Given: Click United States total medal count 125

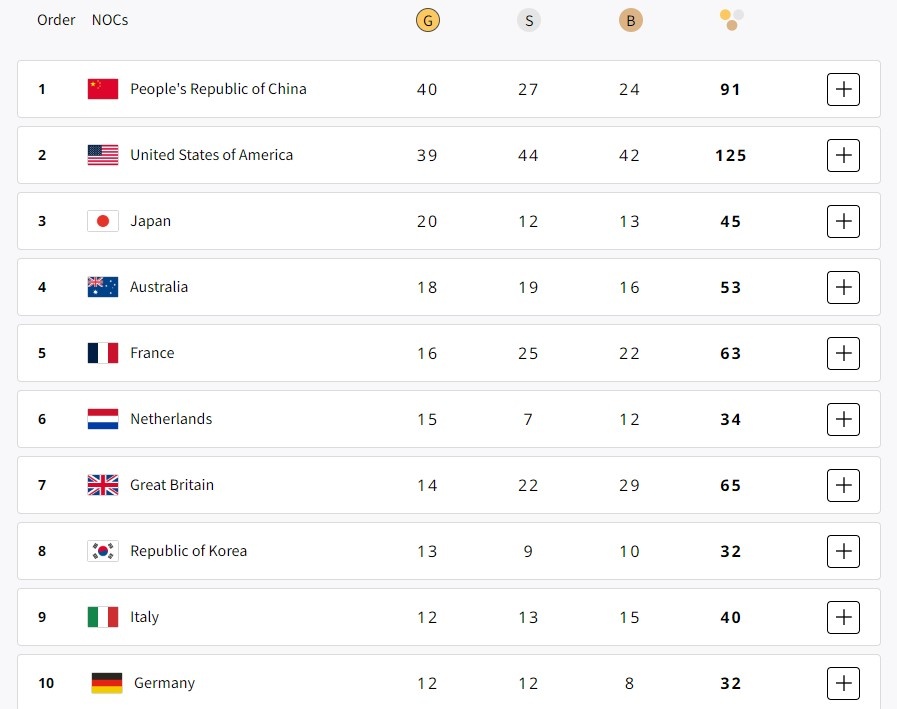Looking at the screenshot, I should click(x=731, y=155).
